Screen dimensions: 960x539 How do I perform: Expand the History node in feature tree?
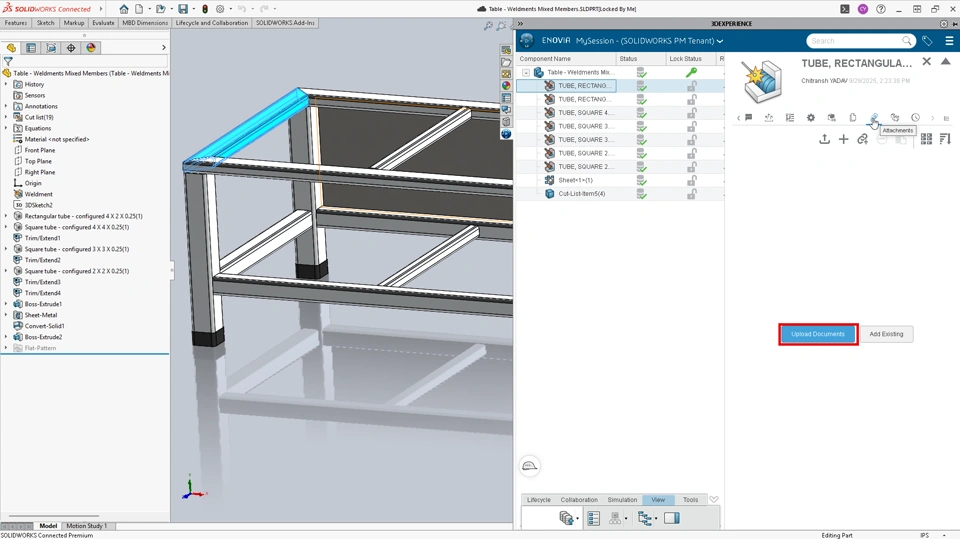6,84
